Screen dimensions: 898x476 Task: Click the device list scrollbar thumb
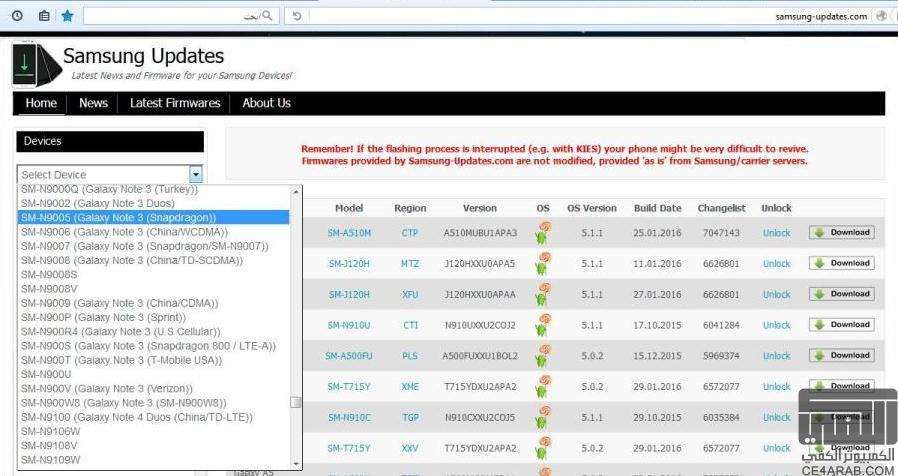click(x=296, y=402)
